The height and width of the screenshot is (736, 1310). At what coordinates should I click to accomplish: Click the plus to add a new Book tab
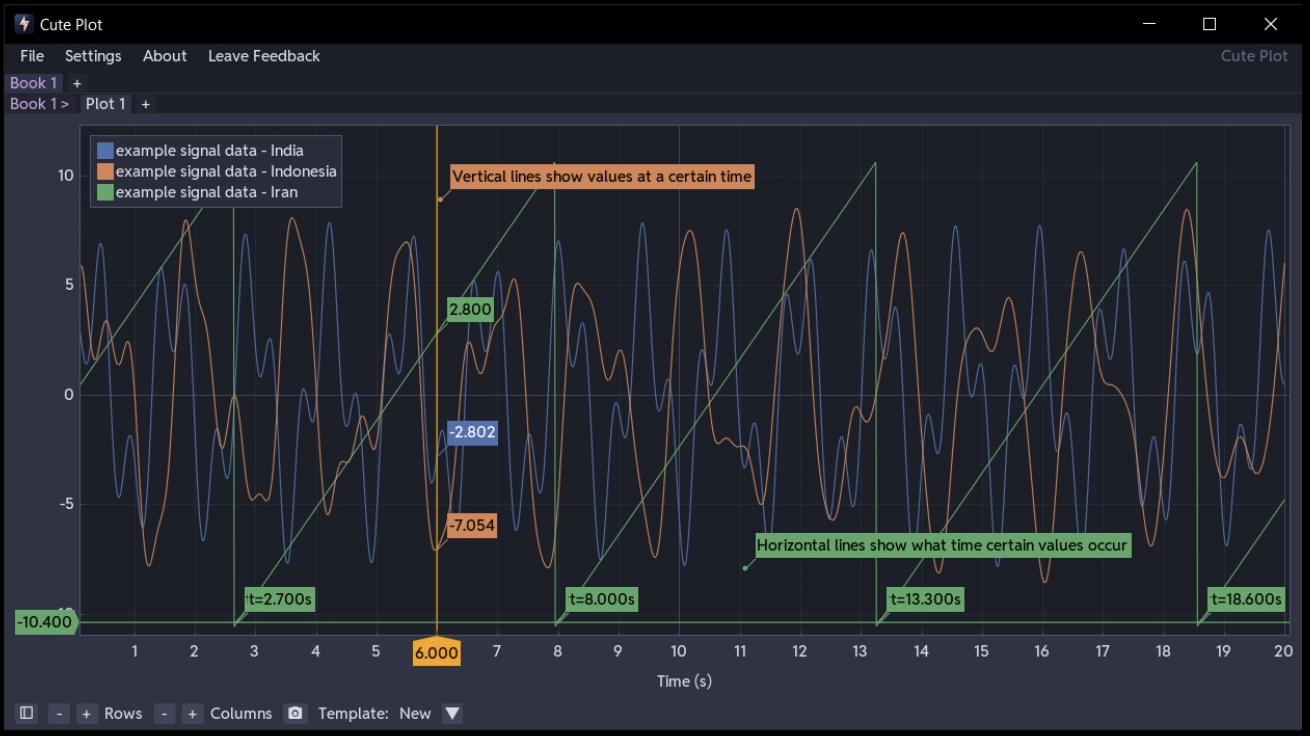[77, 82]
